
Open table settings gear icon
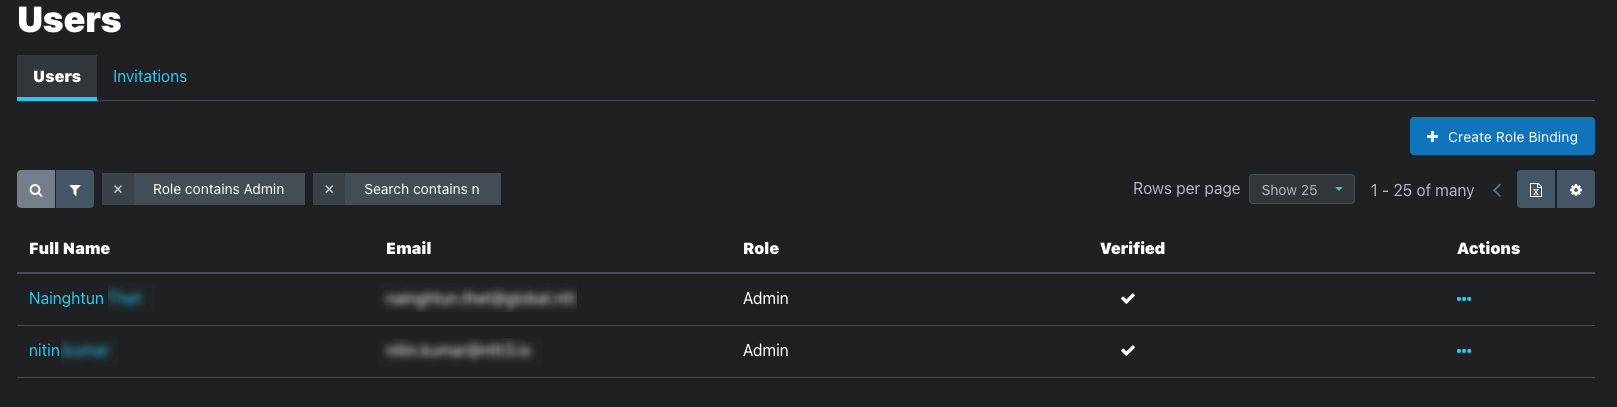coord(1576,189)
